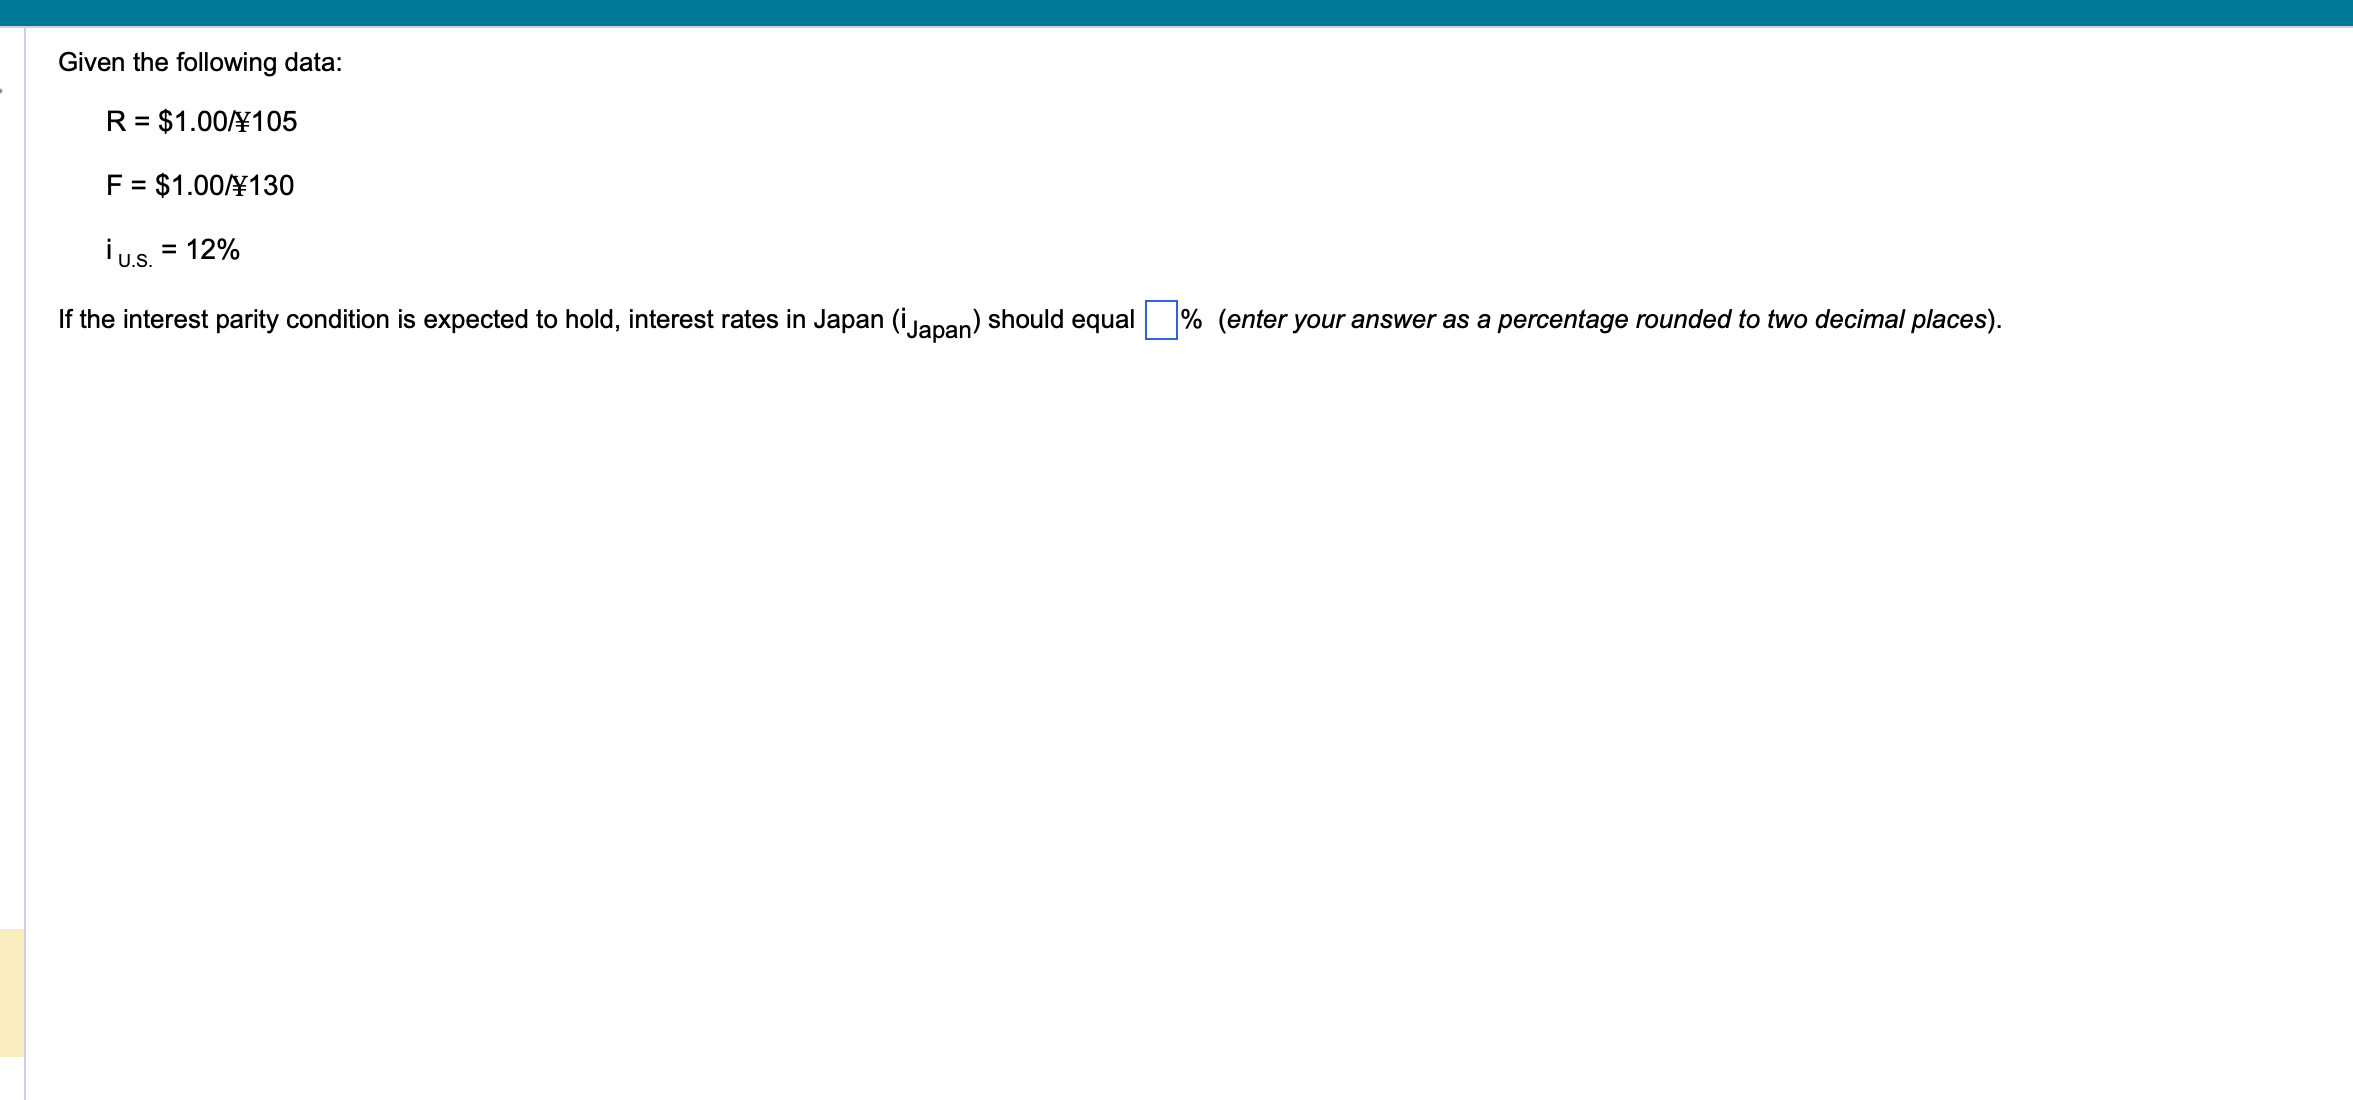The image size is (2353, 1100).
Task: Click the small gray dot at far left edge
Action: [x=2, y=91]
